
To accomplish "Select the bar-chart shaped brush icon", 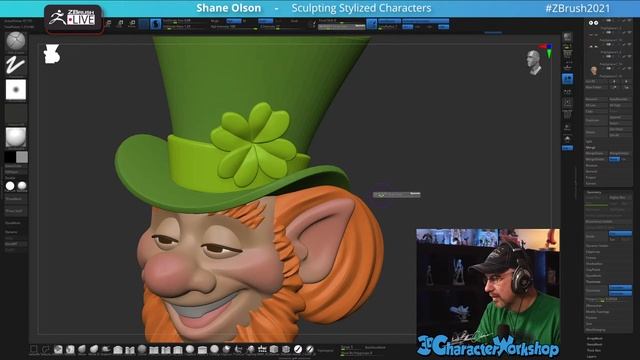I will (x=262, y=349).
